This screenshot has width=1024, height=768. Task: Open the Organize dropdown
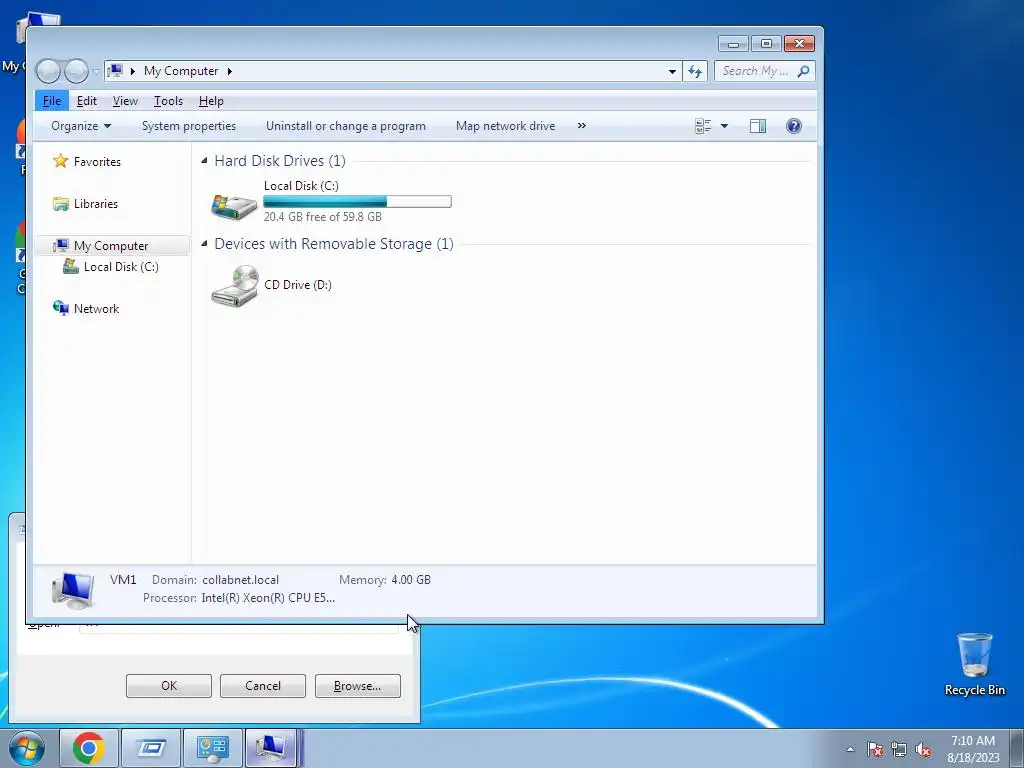click(81, 126)
